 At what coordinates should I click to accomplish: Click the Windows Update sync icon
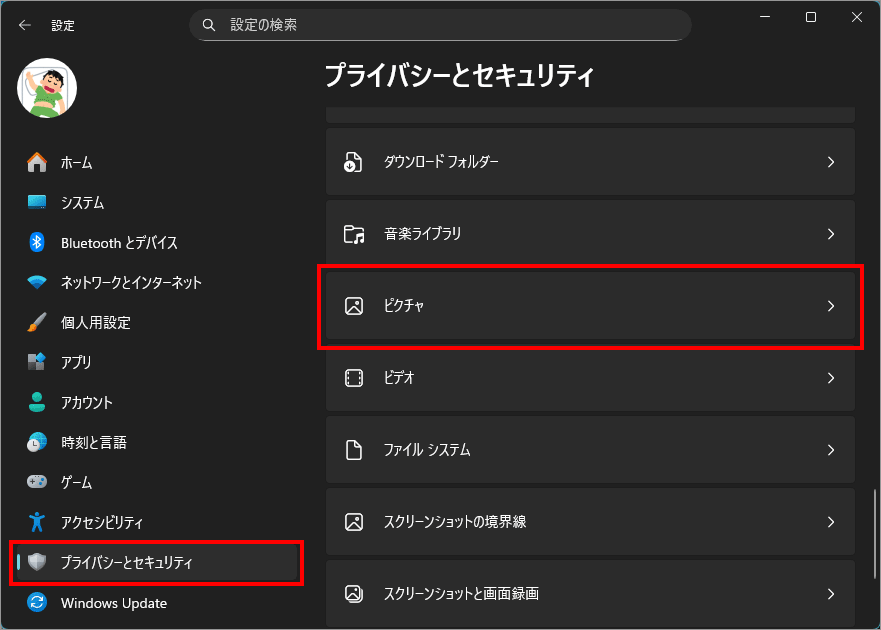pos(37,603)
